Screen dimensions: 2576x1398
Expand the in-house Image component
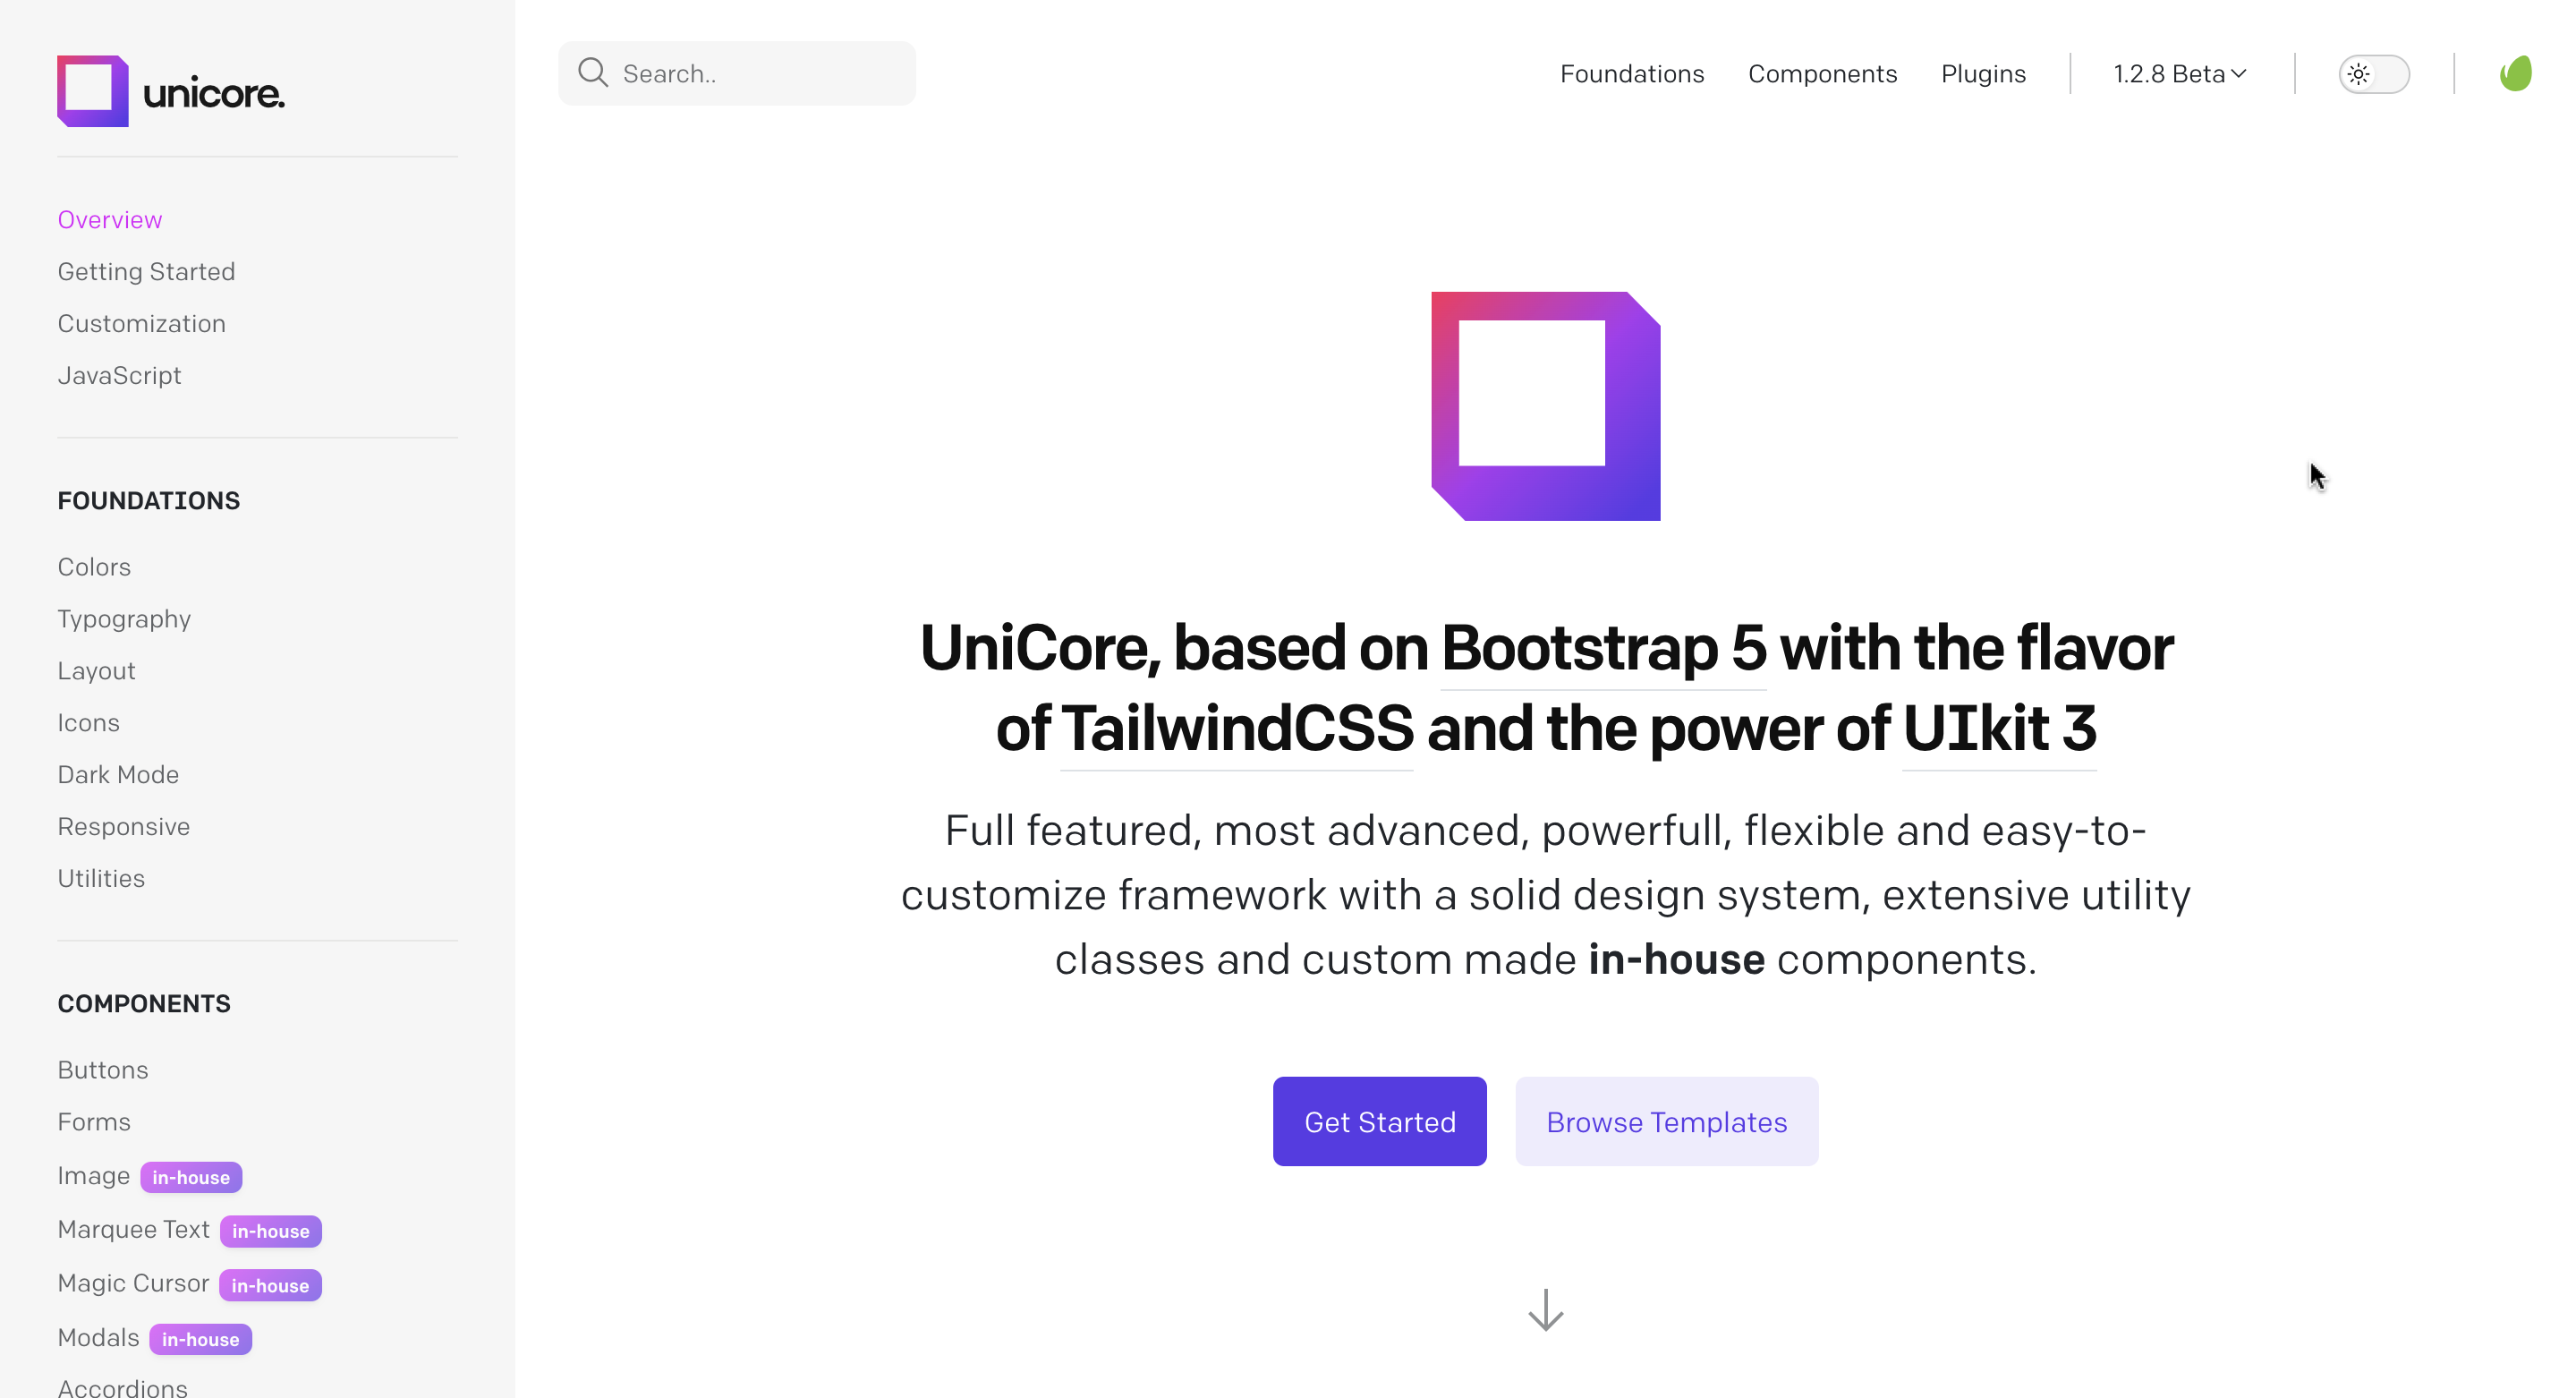pos(93,1176)
